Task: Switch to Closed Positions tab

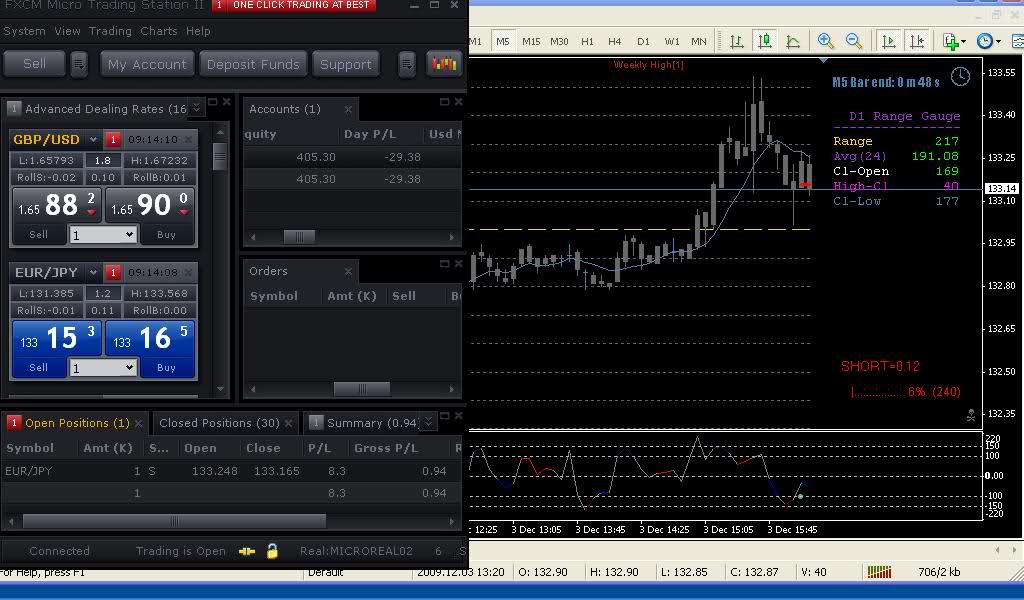Action: click(219, 423)
